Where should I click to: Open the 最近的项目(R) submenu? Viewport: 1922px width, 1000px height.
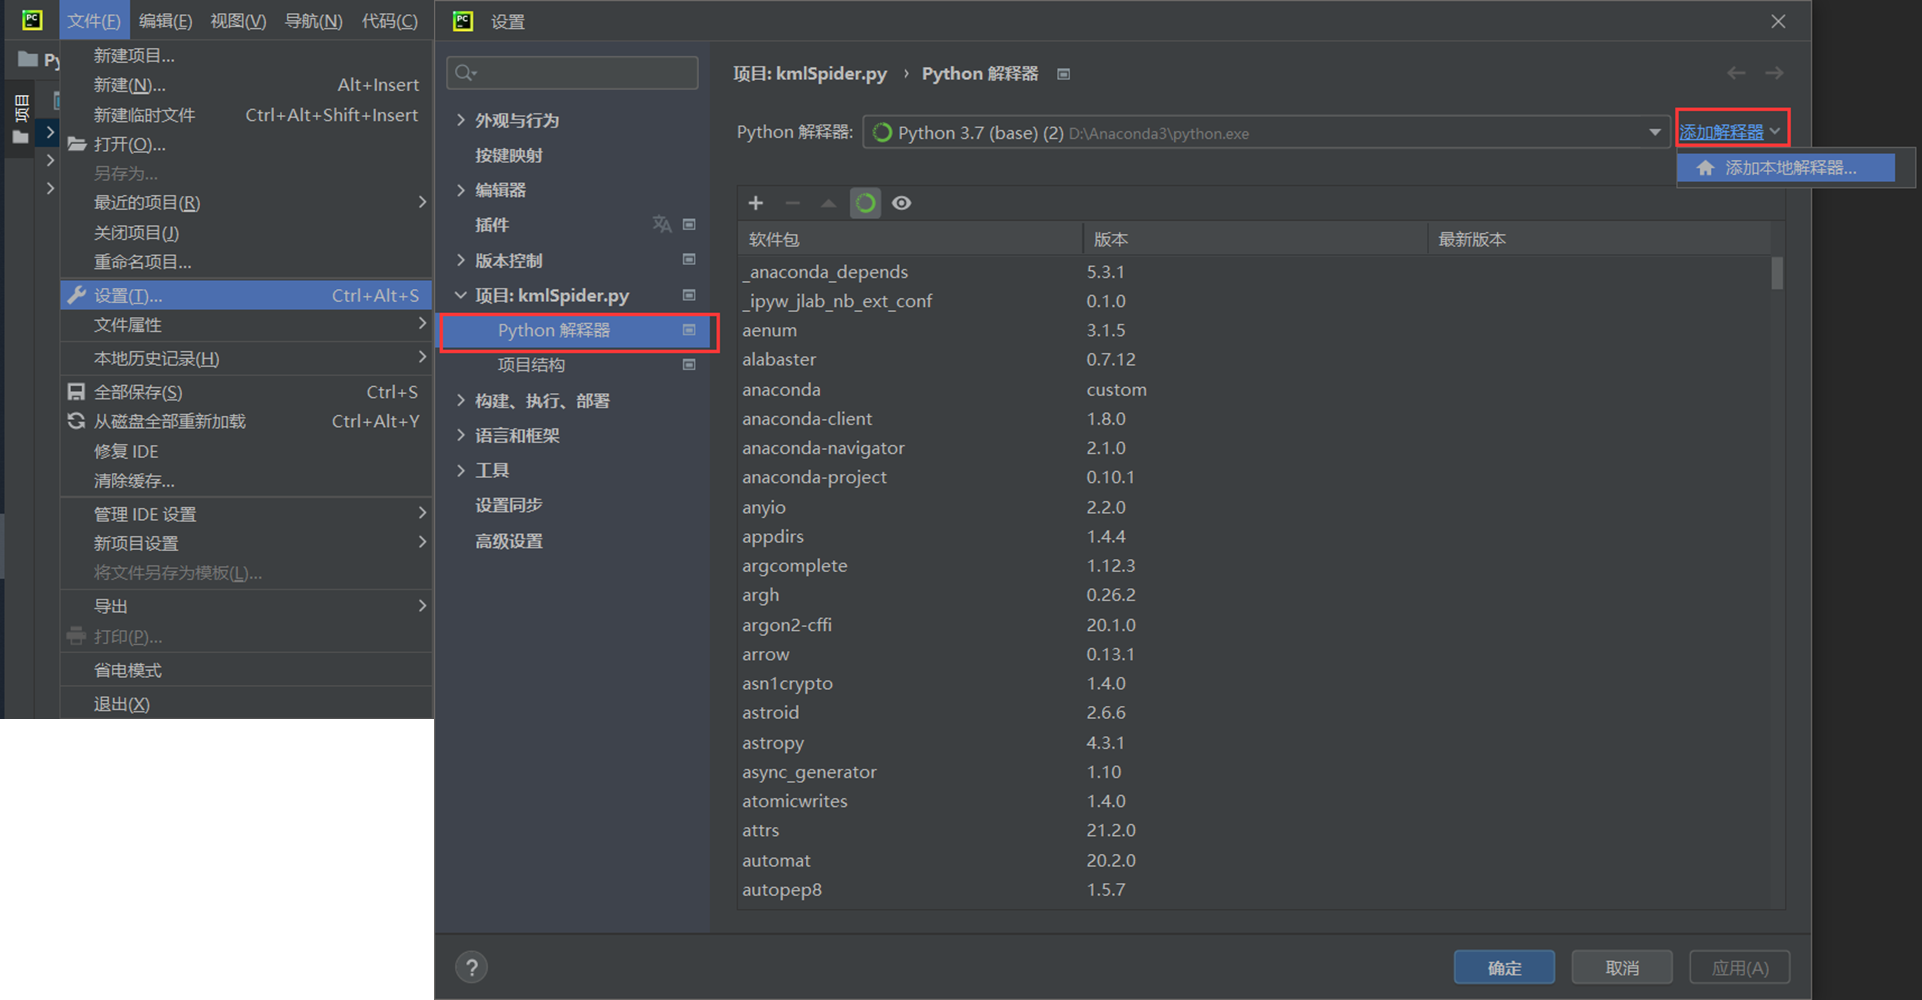pyautogui.click(x=246, y=203)
